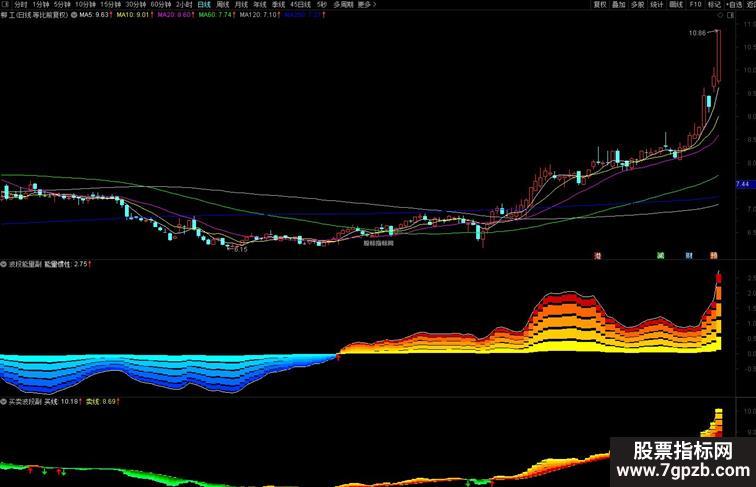Viewport: 756px width, 487px height.
Task: Select the 45日线 period tab
Action: (300, 4)
